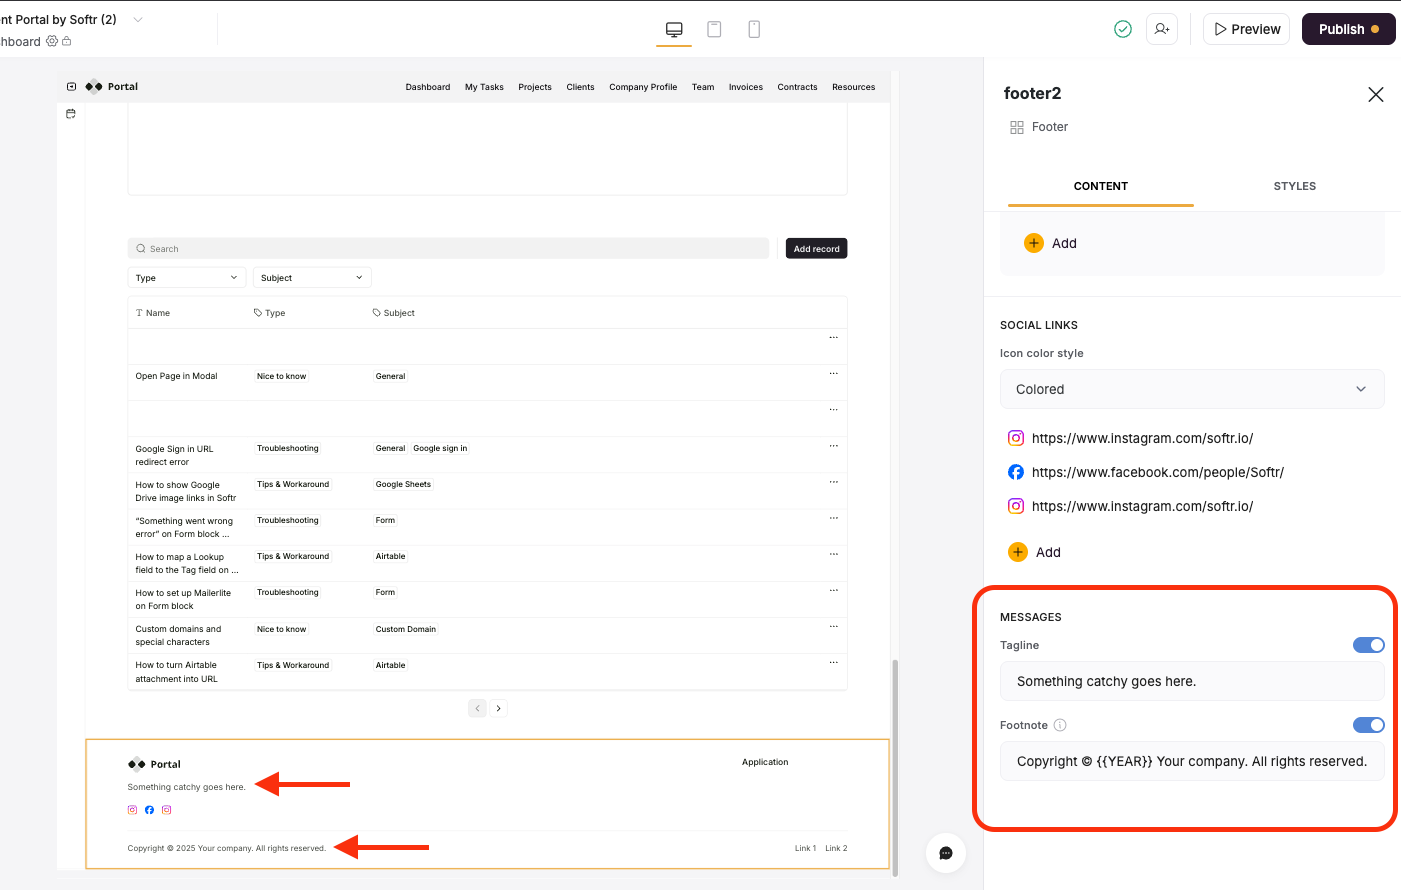The image size is (1401, 890).
Task: Expand the app name dropdown chevron
Action: (138, 19)
